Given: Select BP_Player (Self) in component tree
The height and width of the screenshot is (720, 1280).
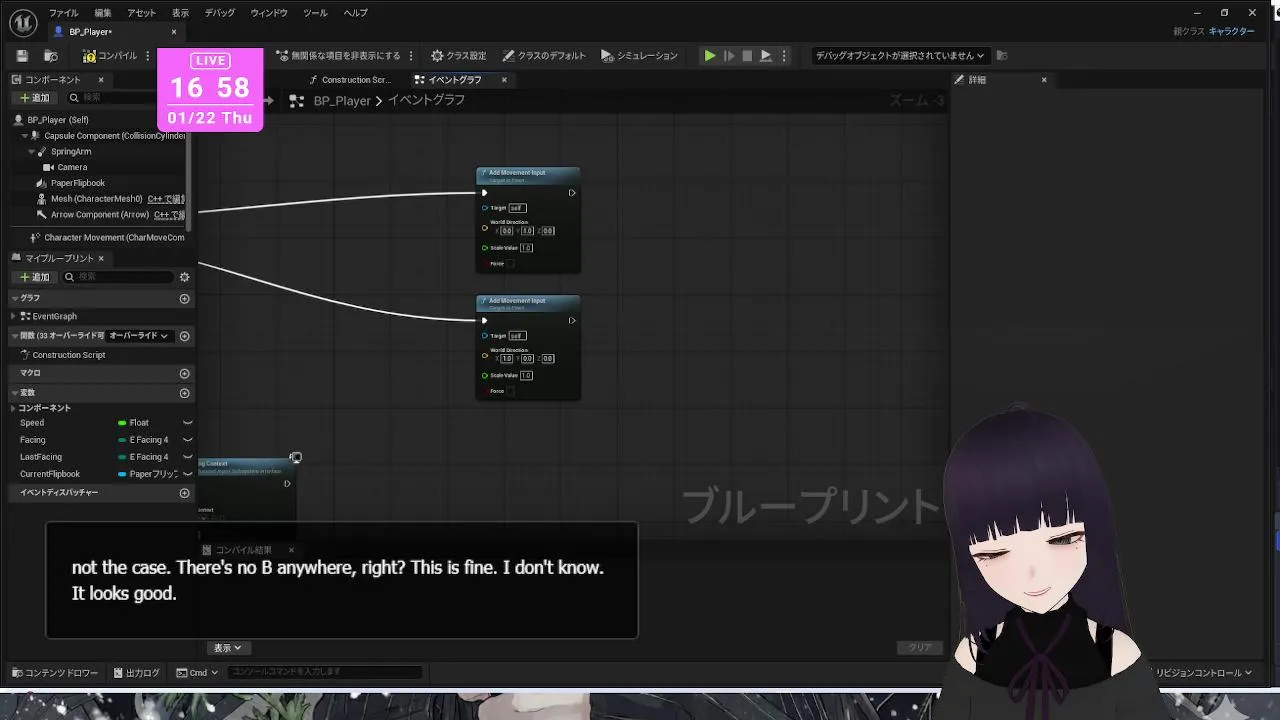Looking at the screenshot, I should [x=57, y=120].
